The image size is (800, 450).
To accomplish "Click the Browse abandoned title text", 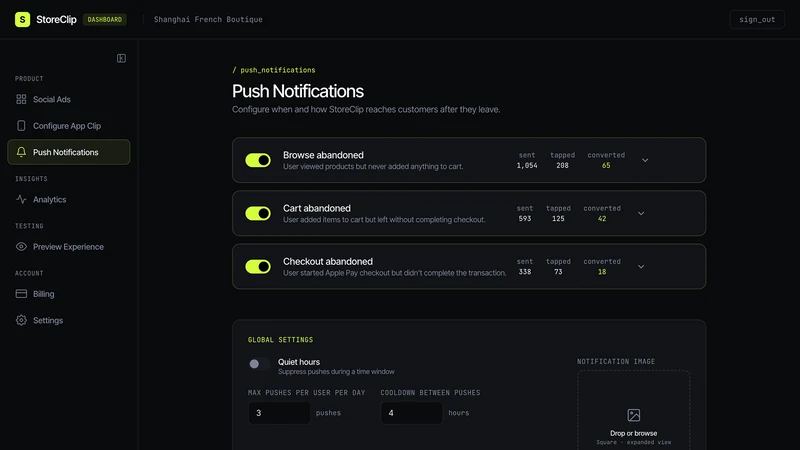I will 323,155.
